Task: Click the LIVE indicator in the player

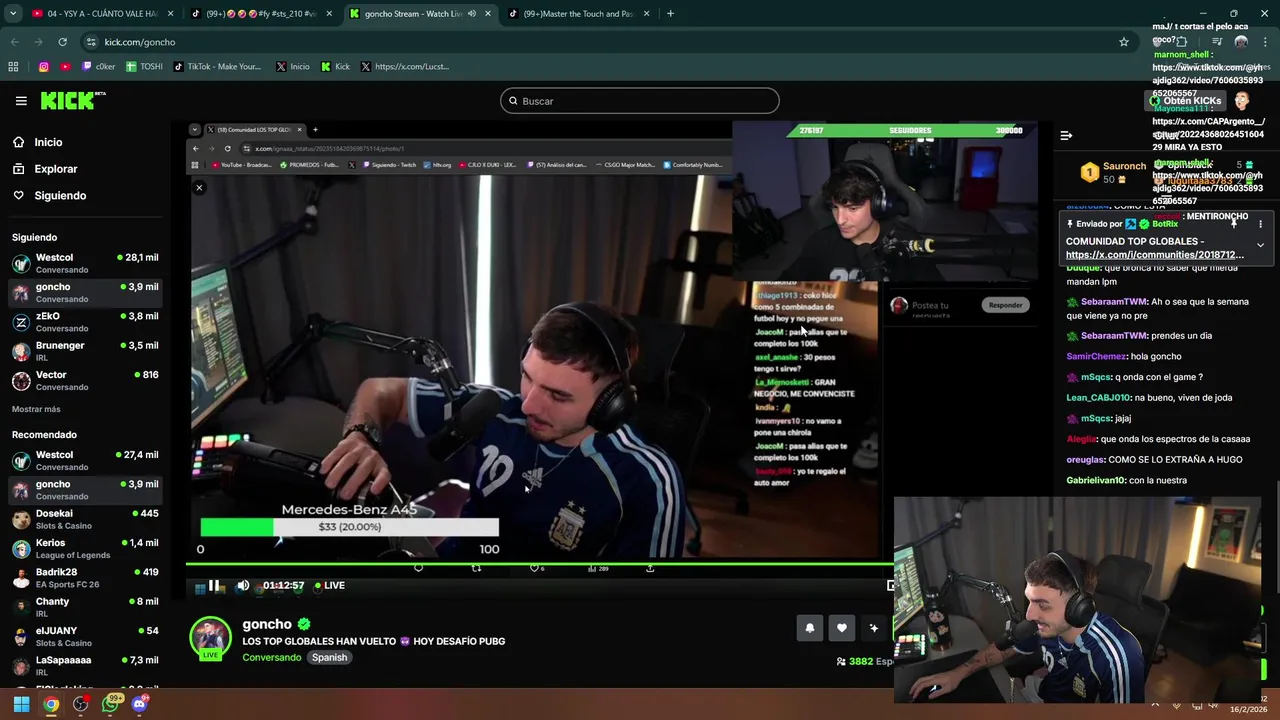Action: coord(329,586)
